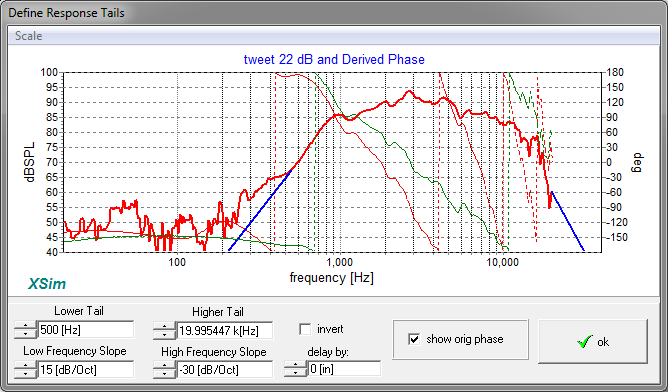This screenshot has height=392, width=668.
Task: Click the 1,000 frequency axis tick label
Action: tap(340, 262)
